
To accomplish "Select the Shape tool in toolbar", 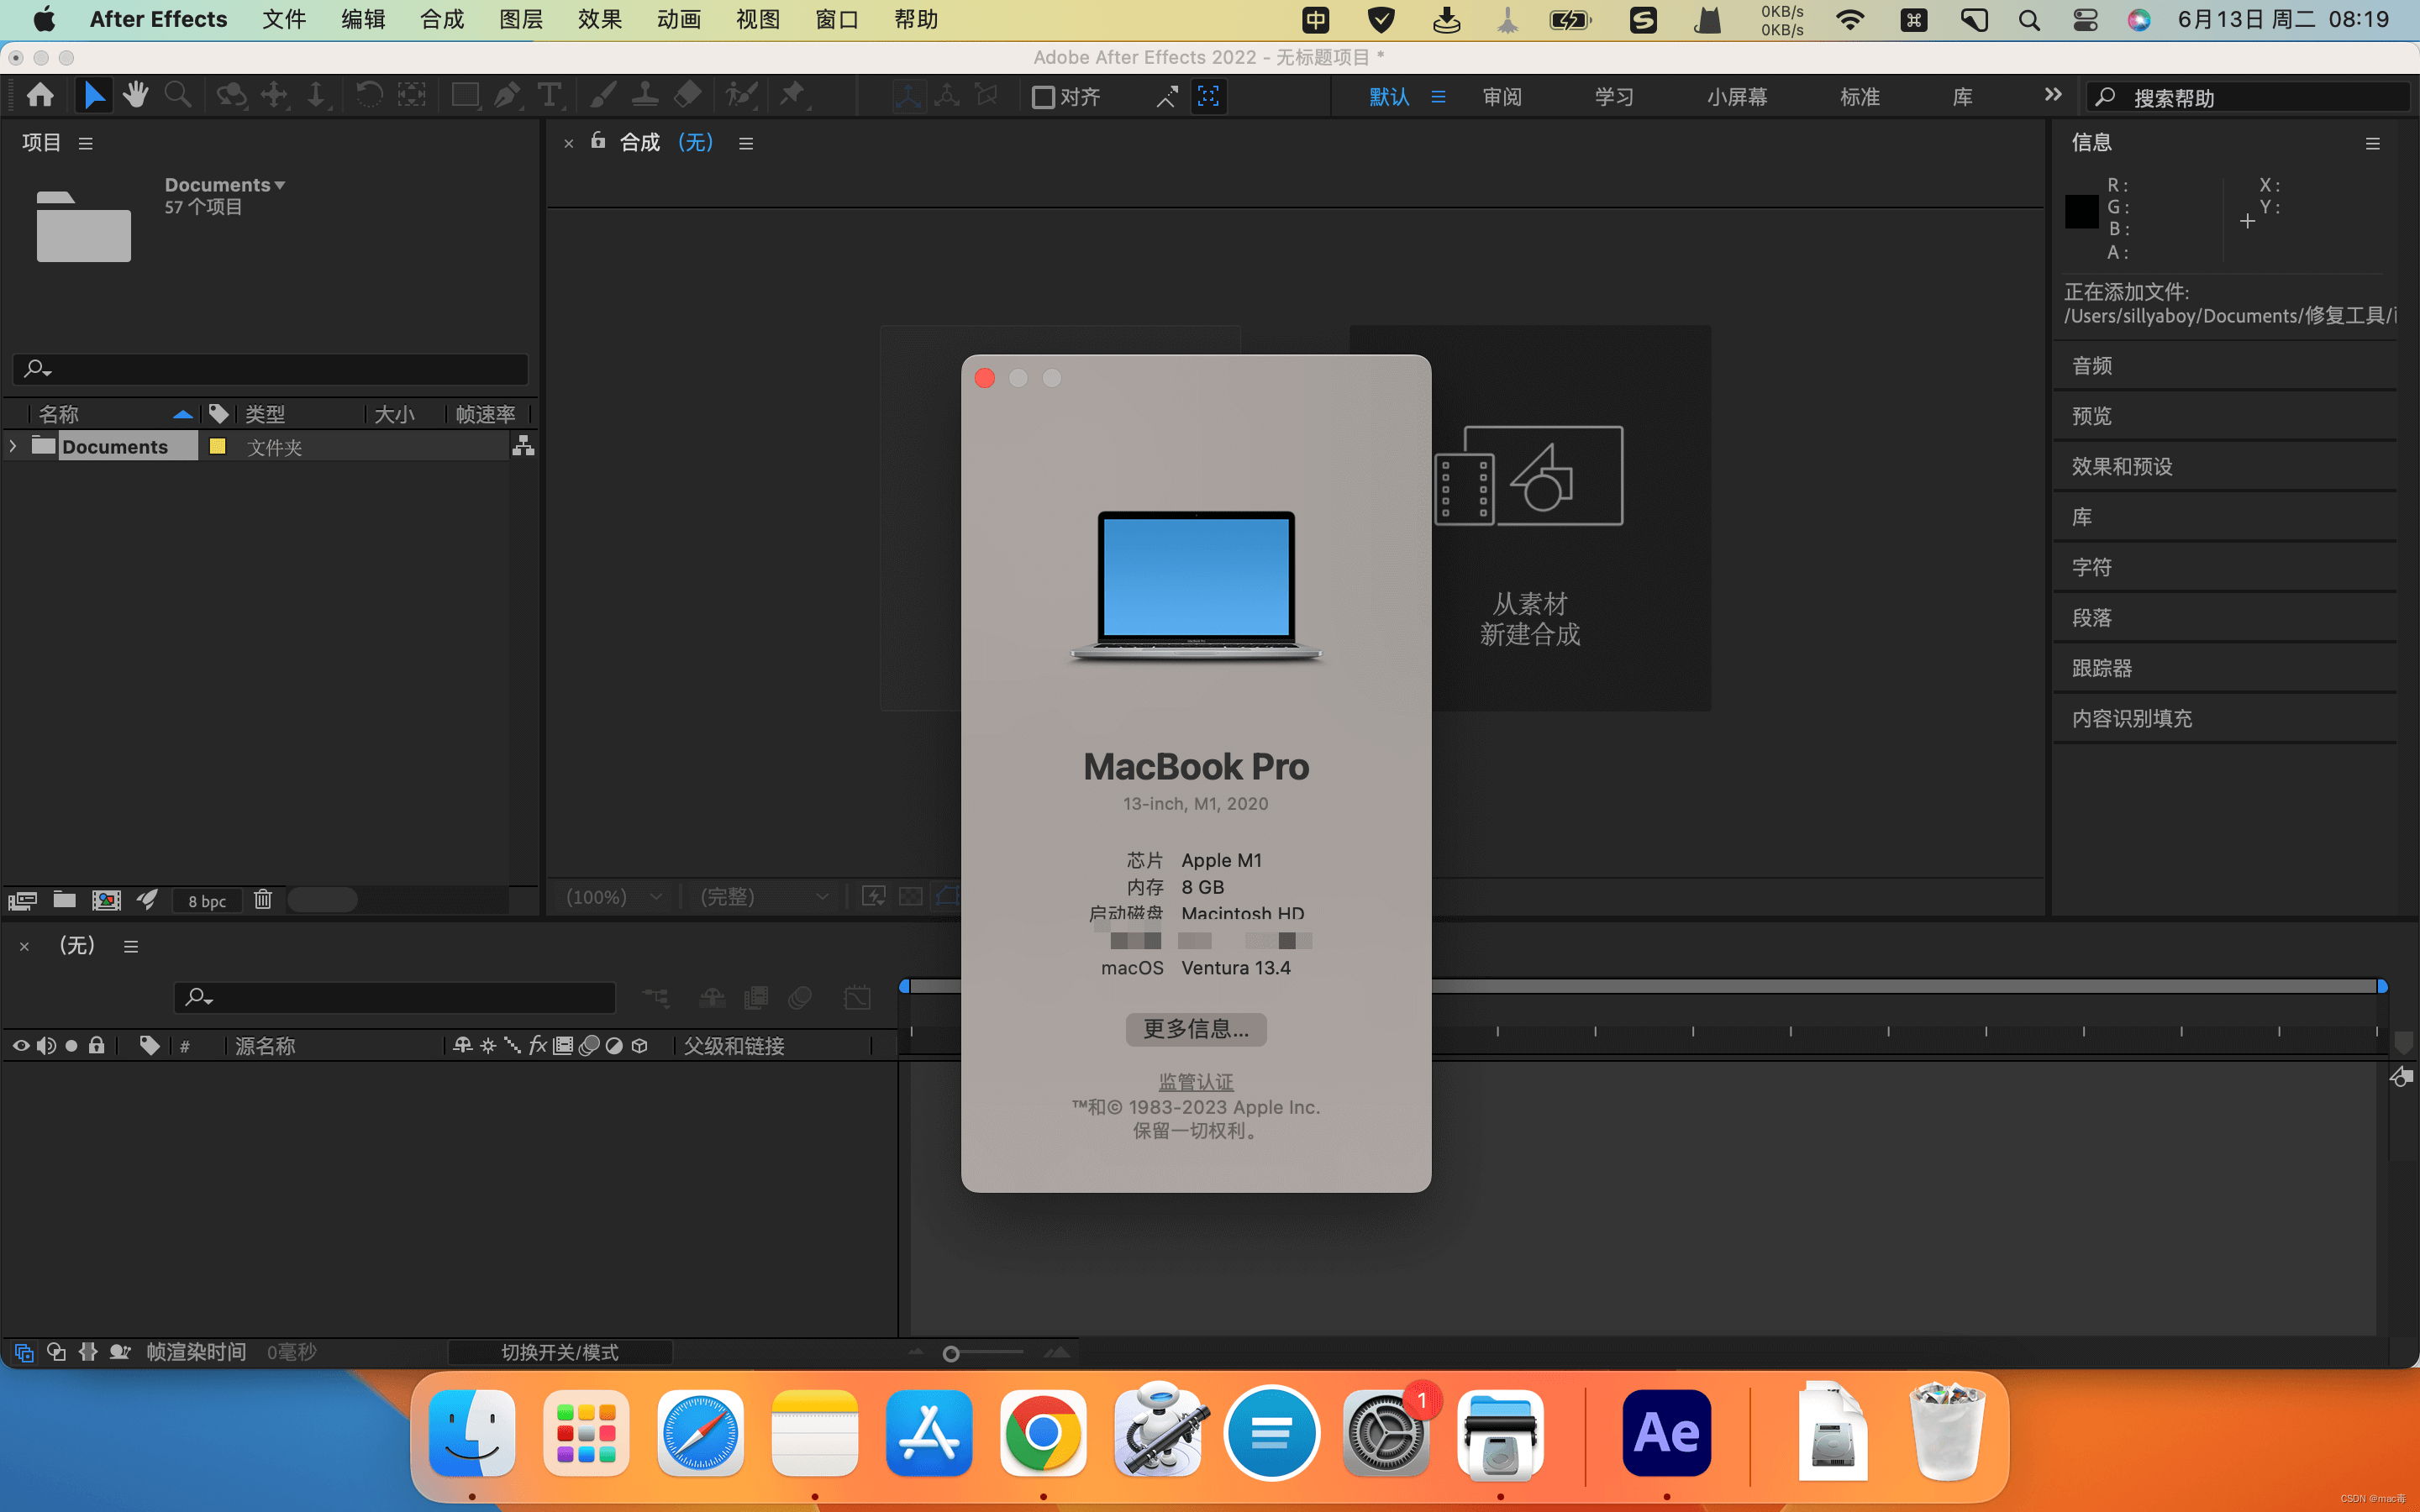I will click(460, 97).
